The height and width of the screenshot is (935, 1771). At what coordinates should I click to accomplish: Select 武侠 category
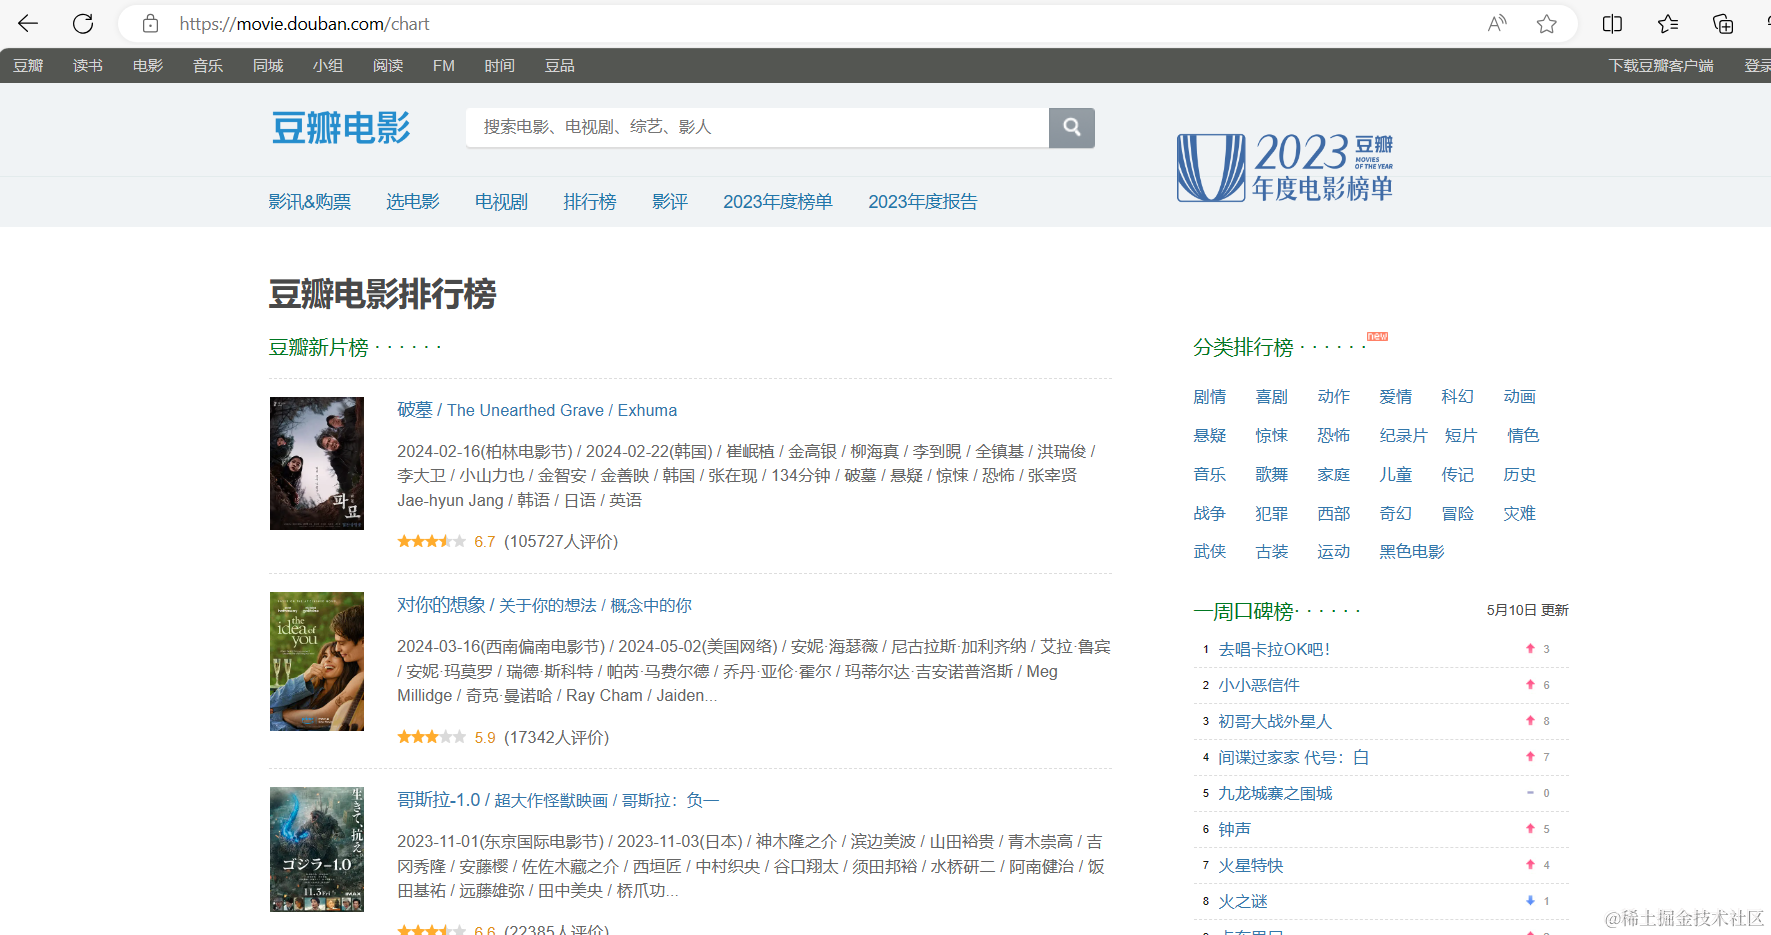(1210, 552)
